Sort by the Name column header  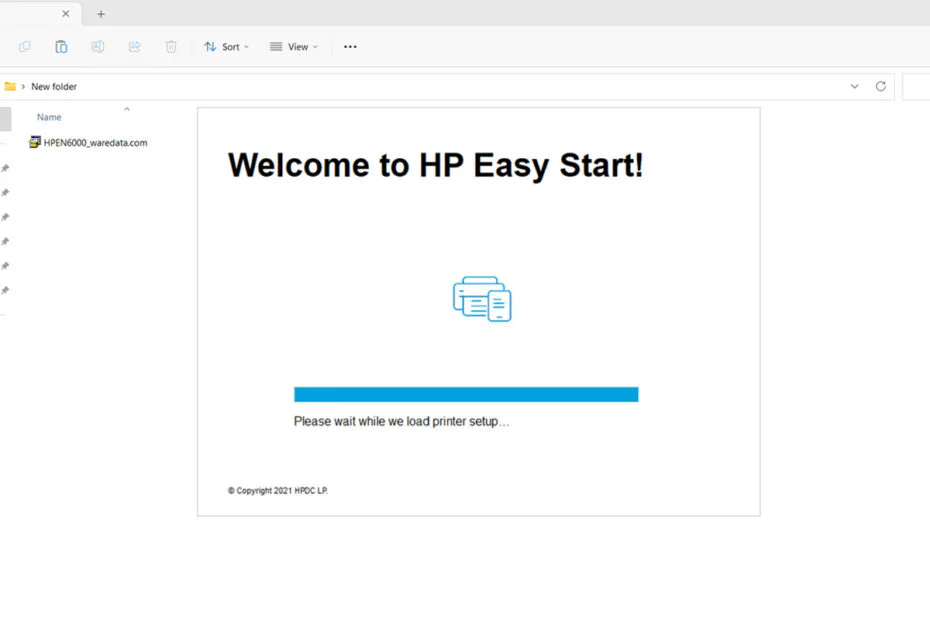pos(49,117)
